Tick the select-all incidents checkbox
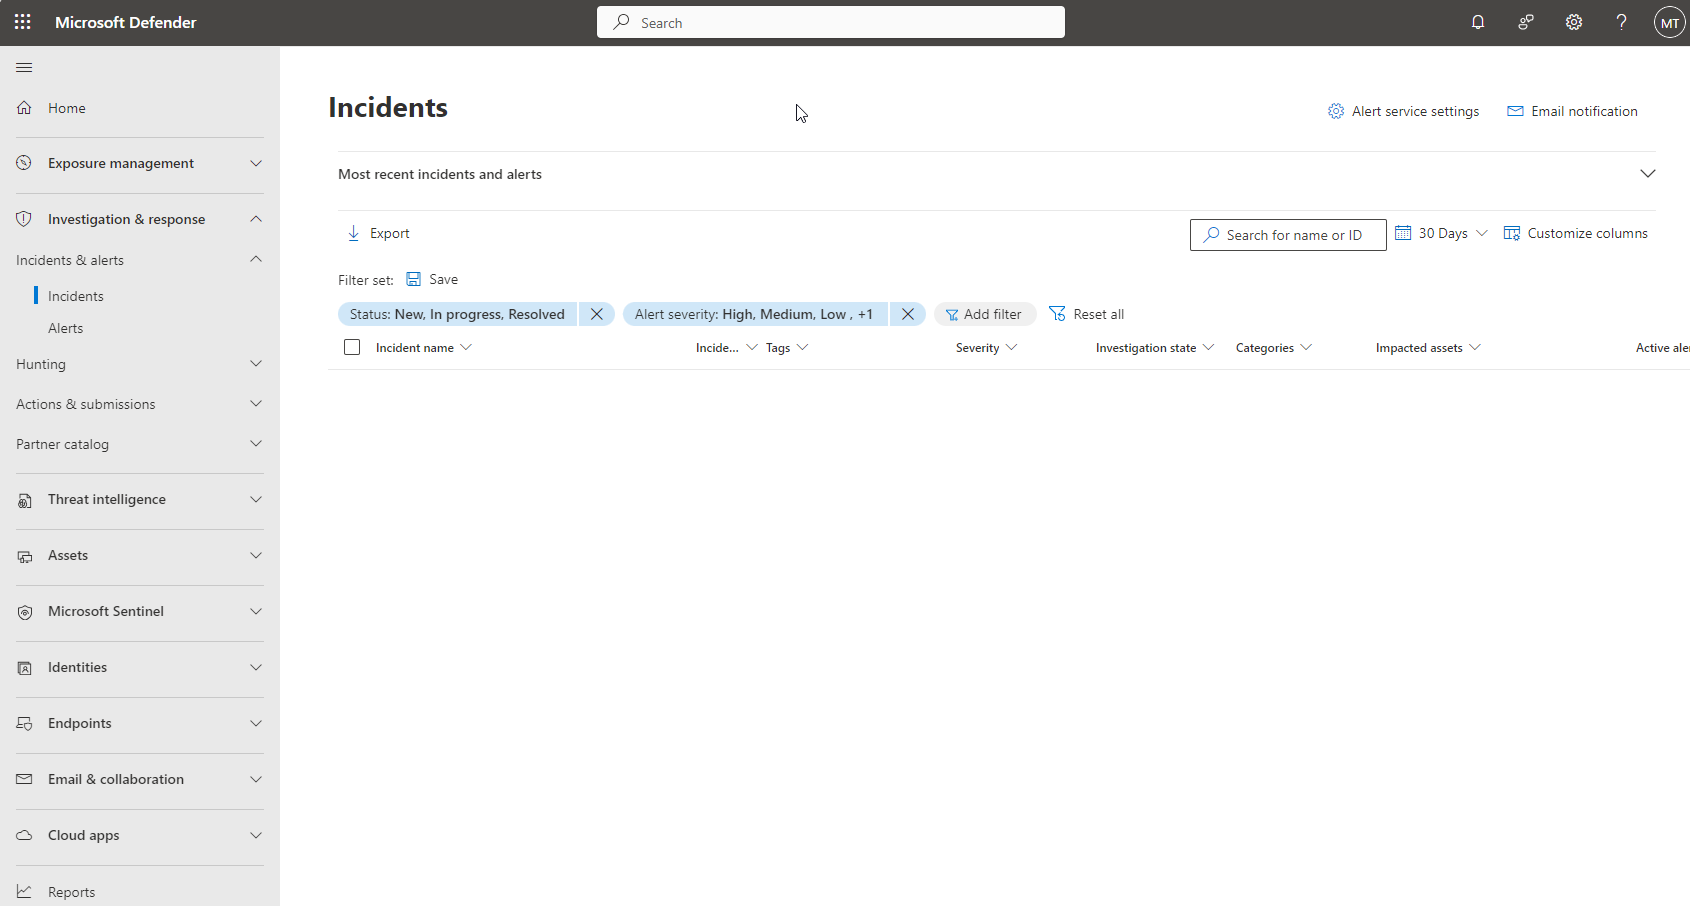Screen dimensions: 1690x906 point(352,347)
